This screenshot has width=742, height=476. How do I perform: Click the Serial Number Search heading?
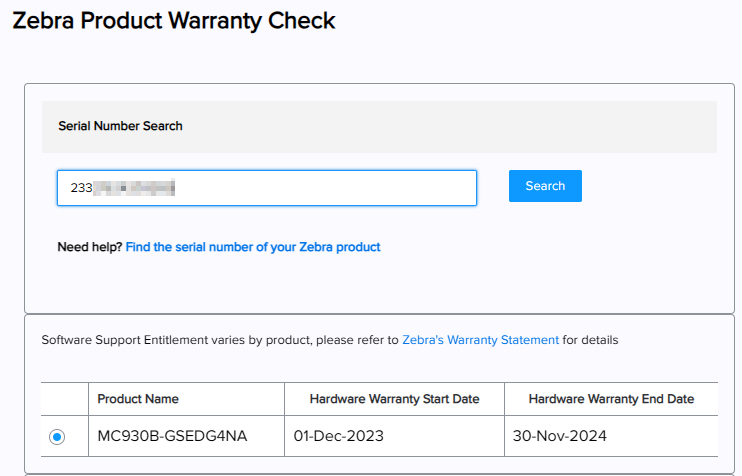coord(120,126)
